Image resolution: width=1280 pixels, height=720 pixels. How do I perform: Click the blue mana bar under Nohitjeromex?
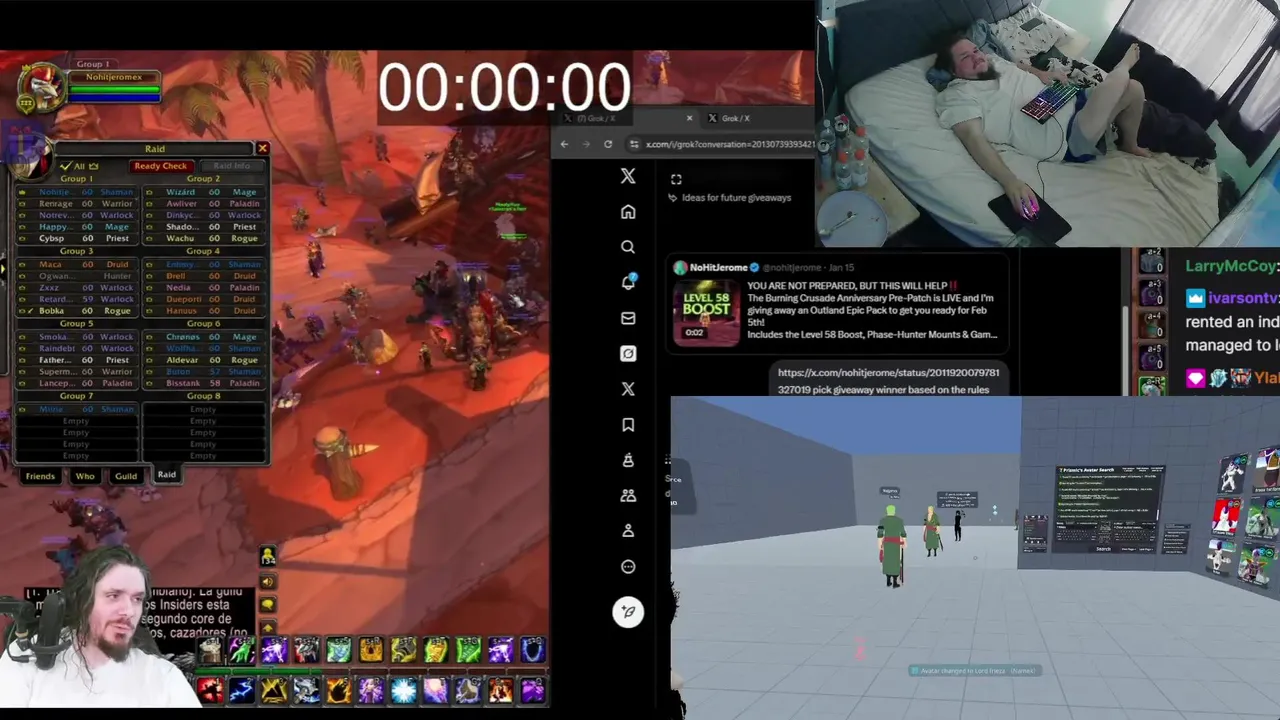114,98
